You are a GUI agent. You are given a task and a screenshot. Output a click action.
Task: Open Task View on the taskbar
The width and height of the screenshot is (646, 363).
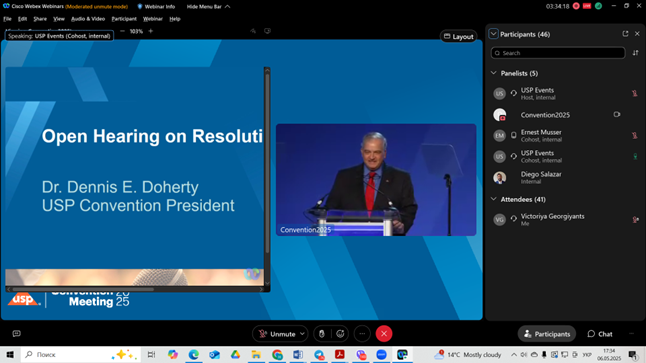coord(151,354)
